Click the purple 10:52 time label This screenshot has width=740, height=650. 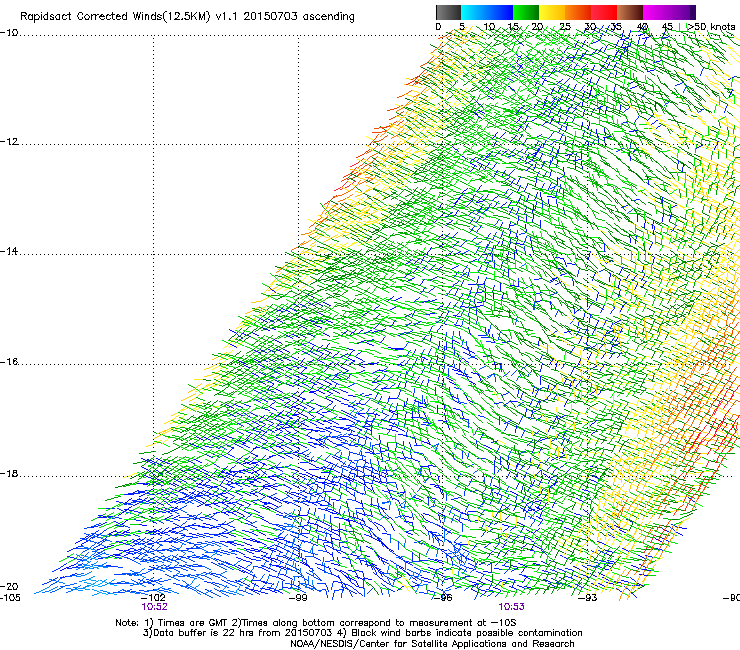(154, 607)
